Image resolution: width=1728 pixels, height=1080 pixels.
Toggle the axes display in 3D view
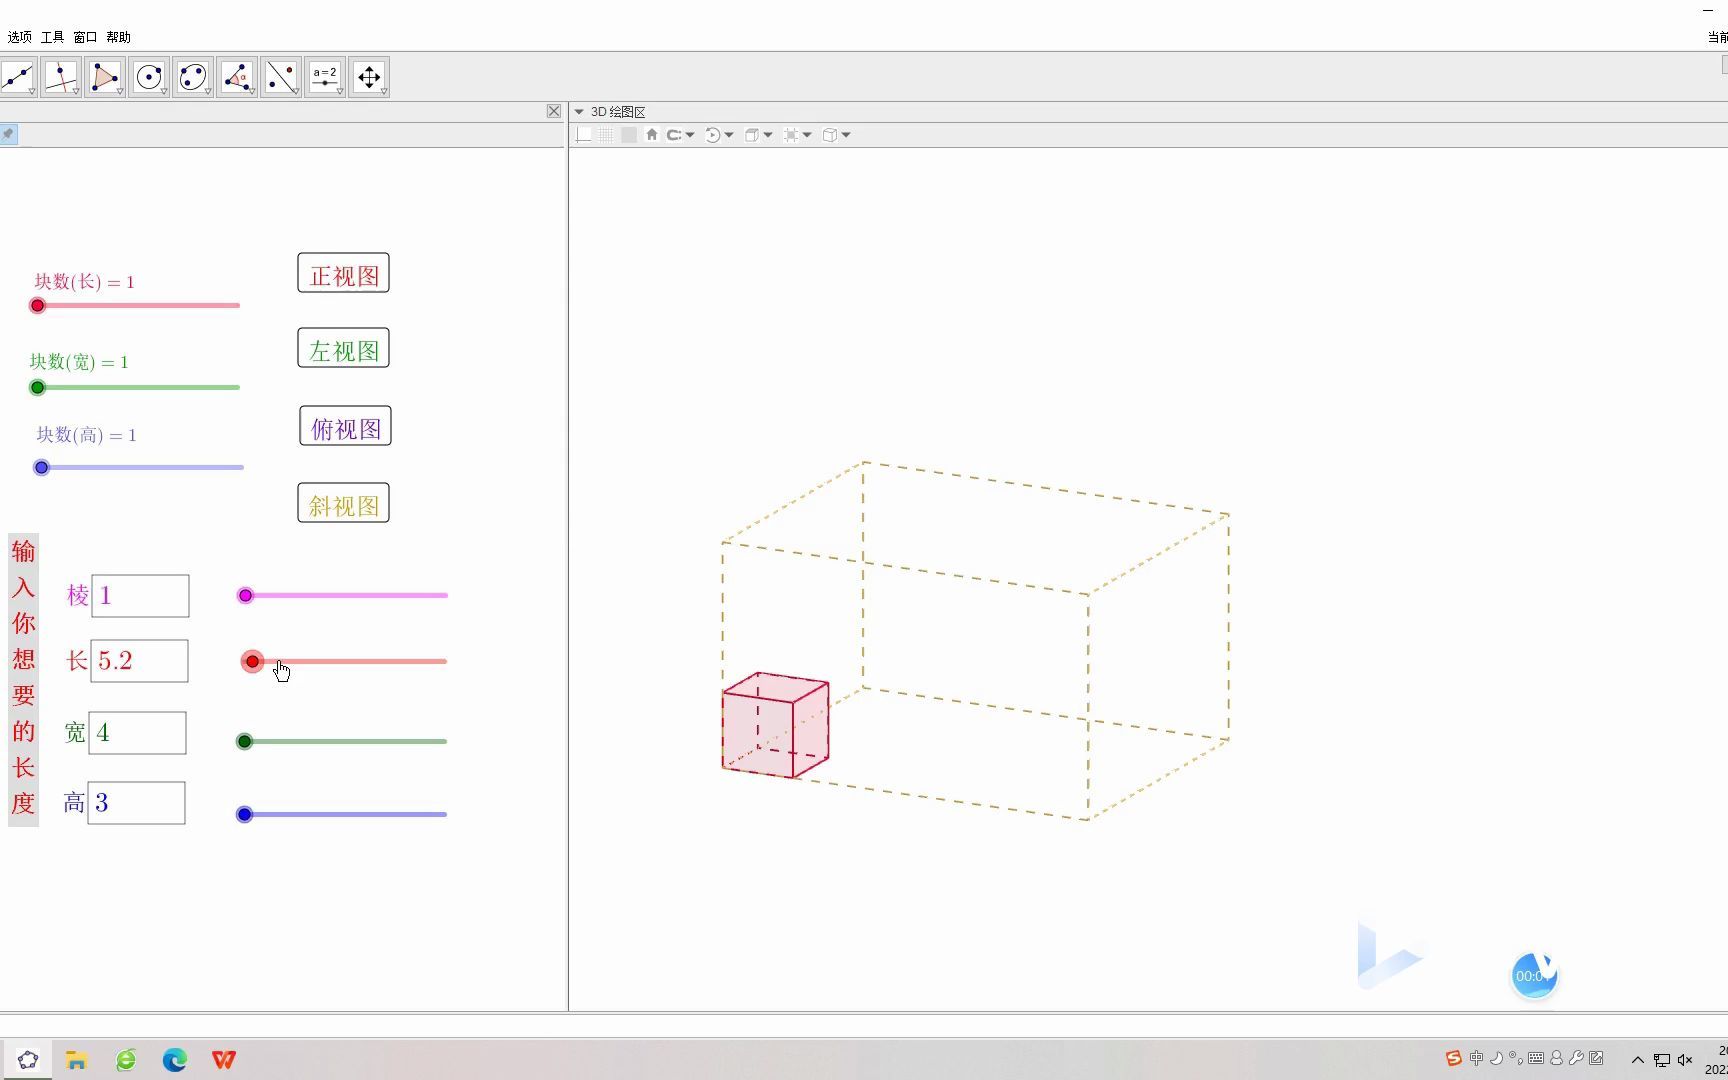coord(584,134)
